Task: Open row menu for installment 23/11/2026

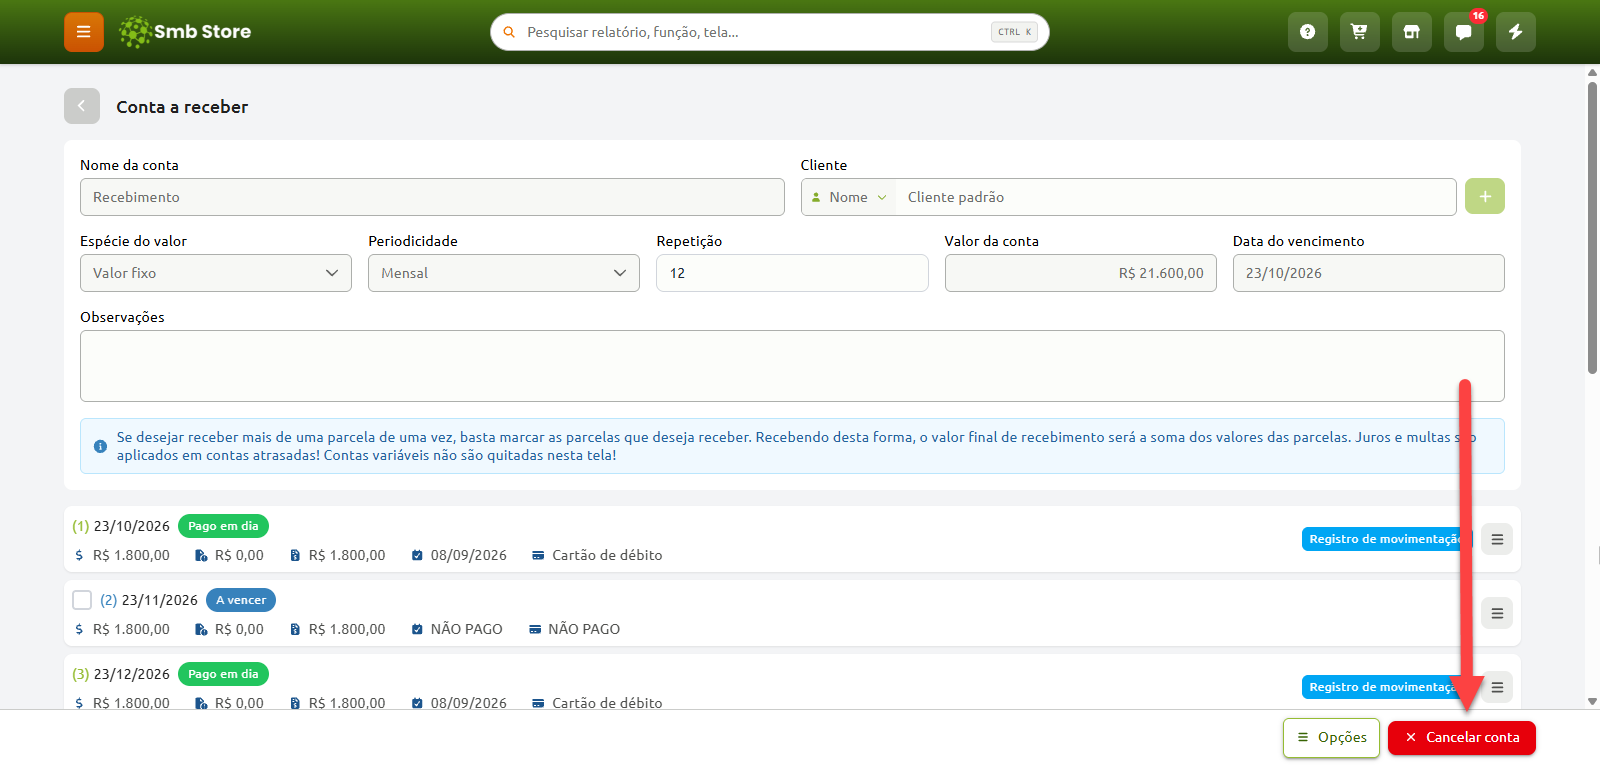Action: [1497, 613]
